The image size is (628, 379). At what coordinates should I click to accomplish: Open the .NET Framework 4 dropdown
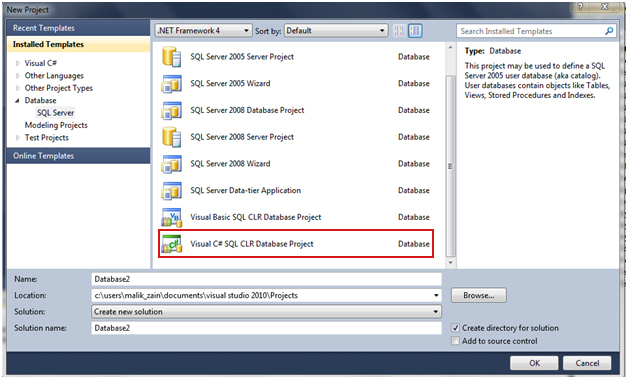203,30
